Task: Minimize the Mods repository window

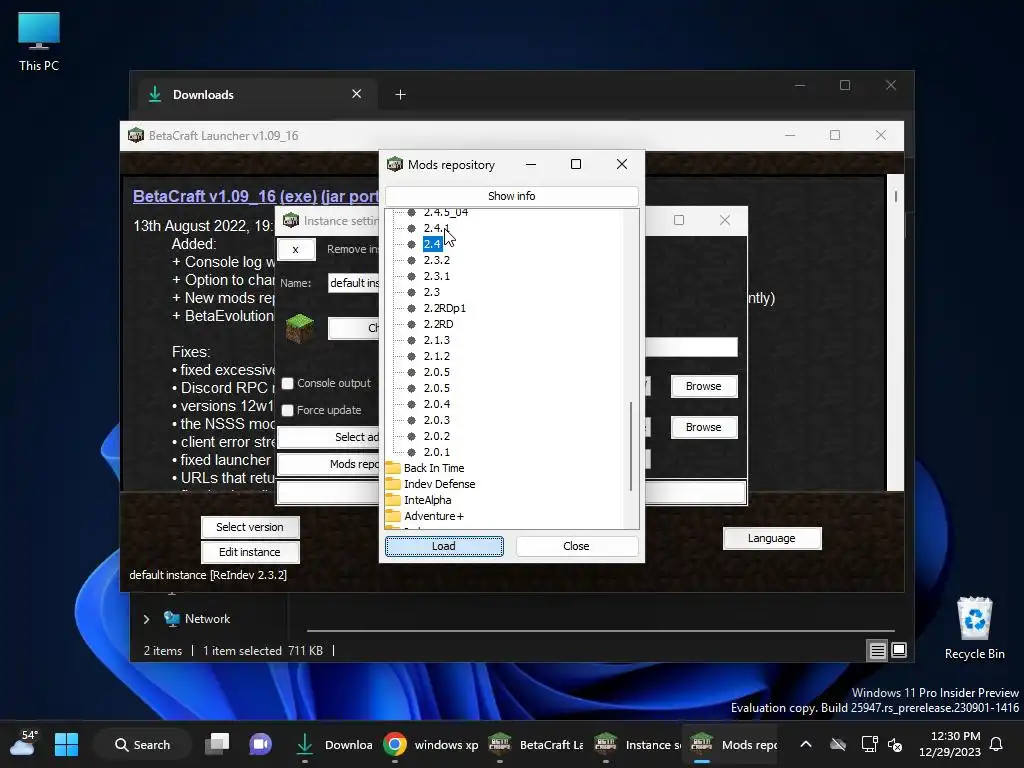Action: point(531,165)
